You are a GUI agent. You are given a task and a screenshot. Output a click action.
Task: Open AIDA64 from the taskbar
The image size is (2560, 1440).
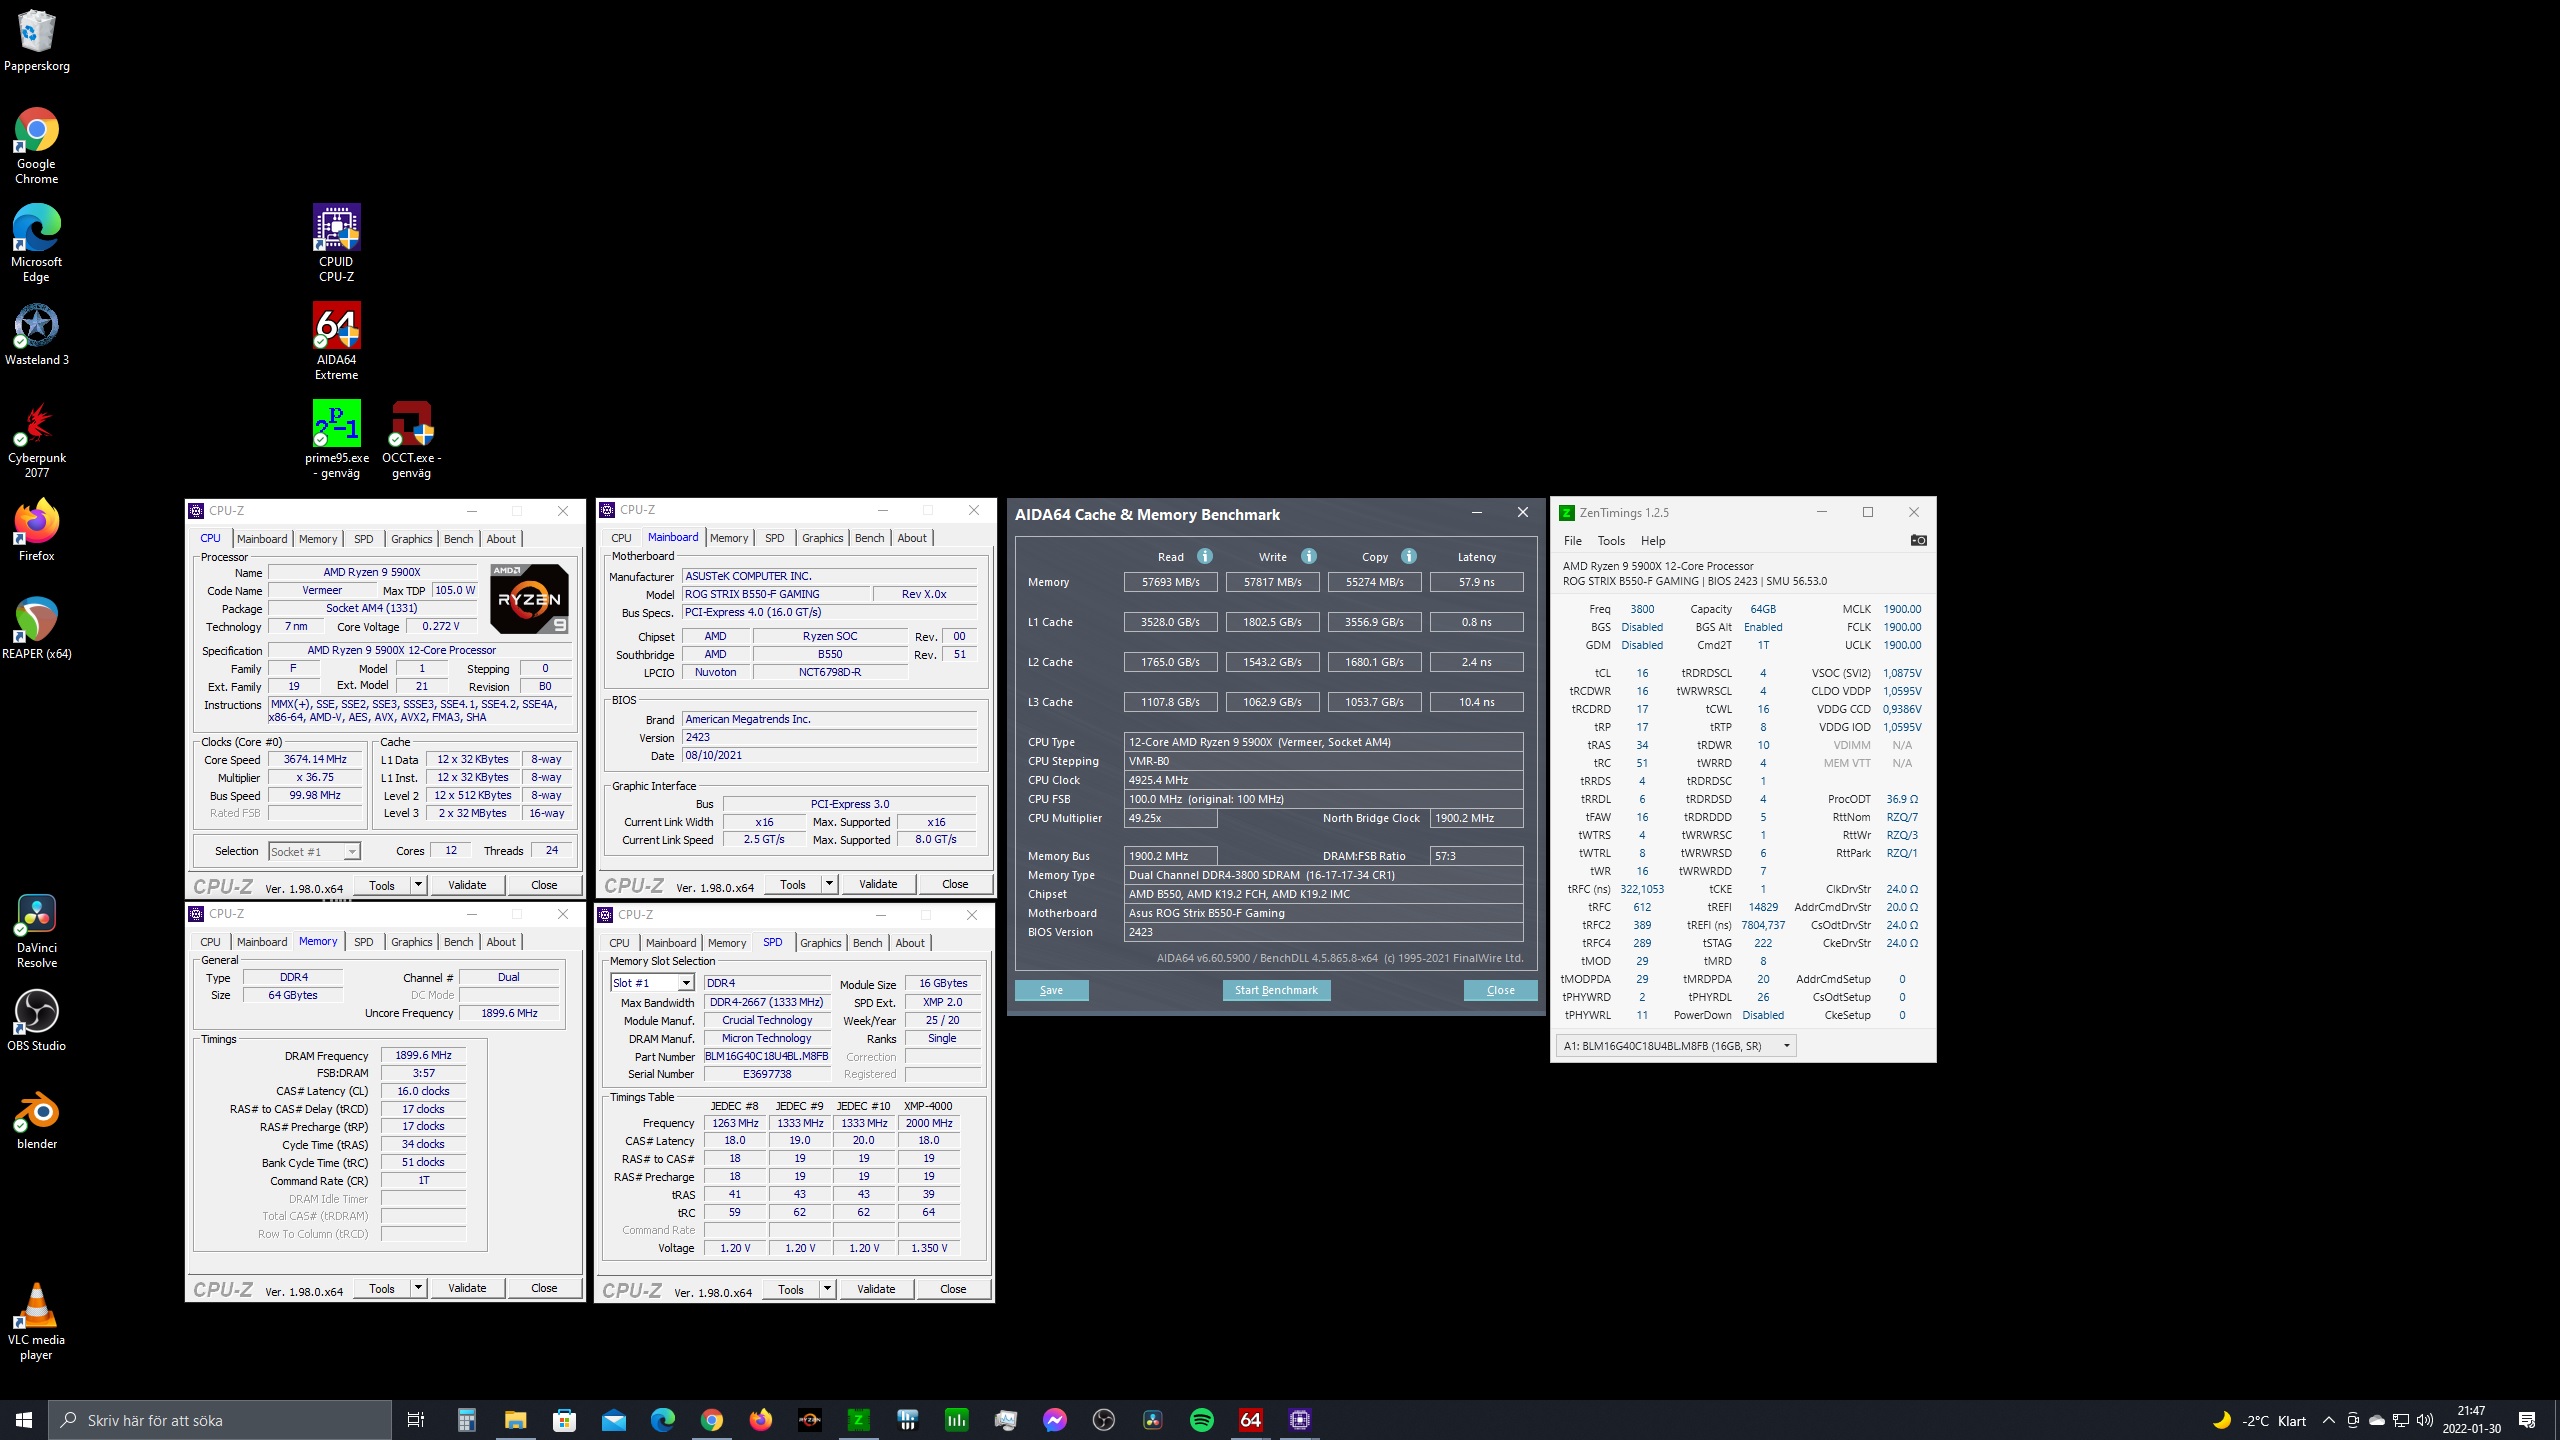(1251, 1420)
